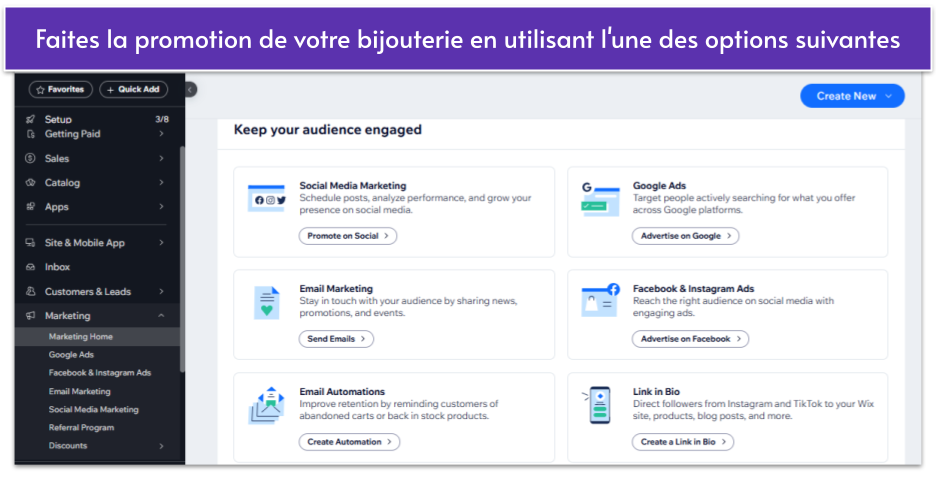The image size is (936, 477).
Task: Click the Social Media Marketing card title
Action: pos(353,186)
